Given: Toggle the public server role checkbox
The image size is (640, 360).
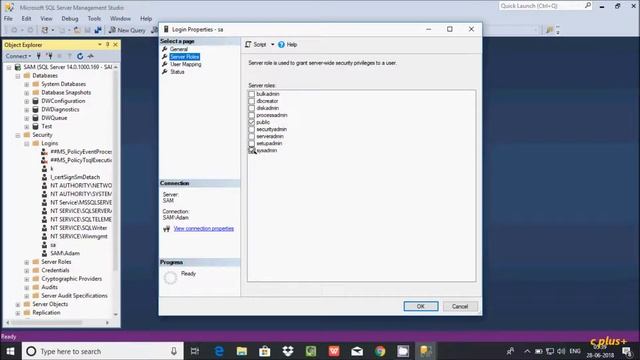Looking at the screenshot, I should (x=251, y=122).
